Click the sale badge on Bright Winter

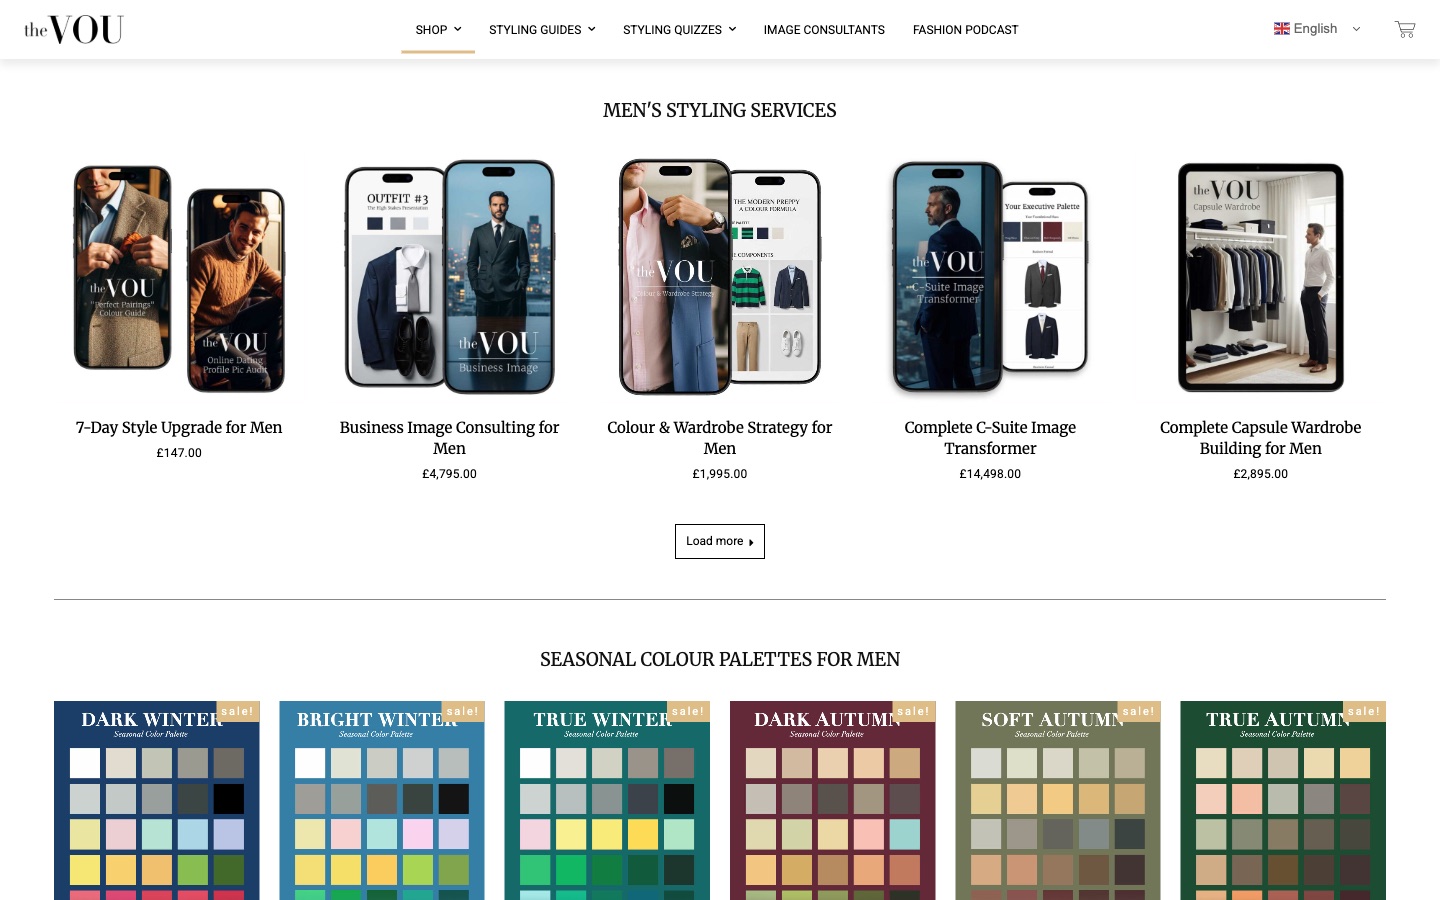coord(462,711)
